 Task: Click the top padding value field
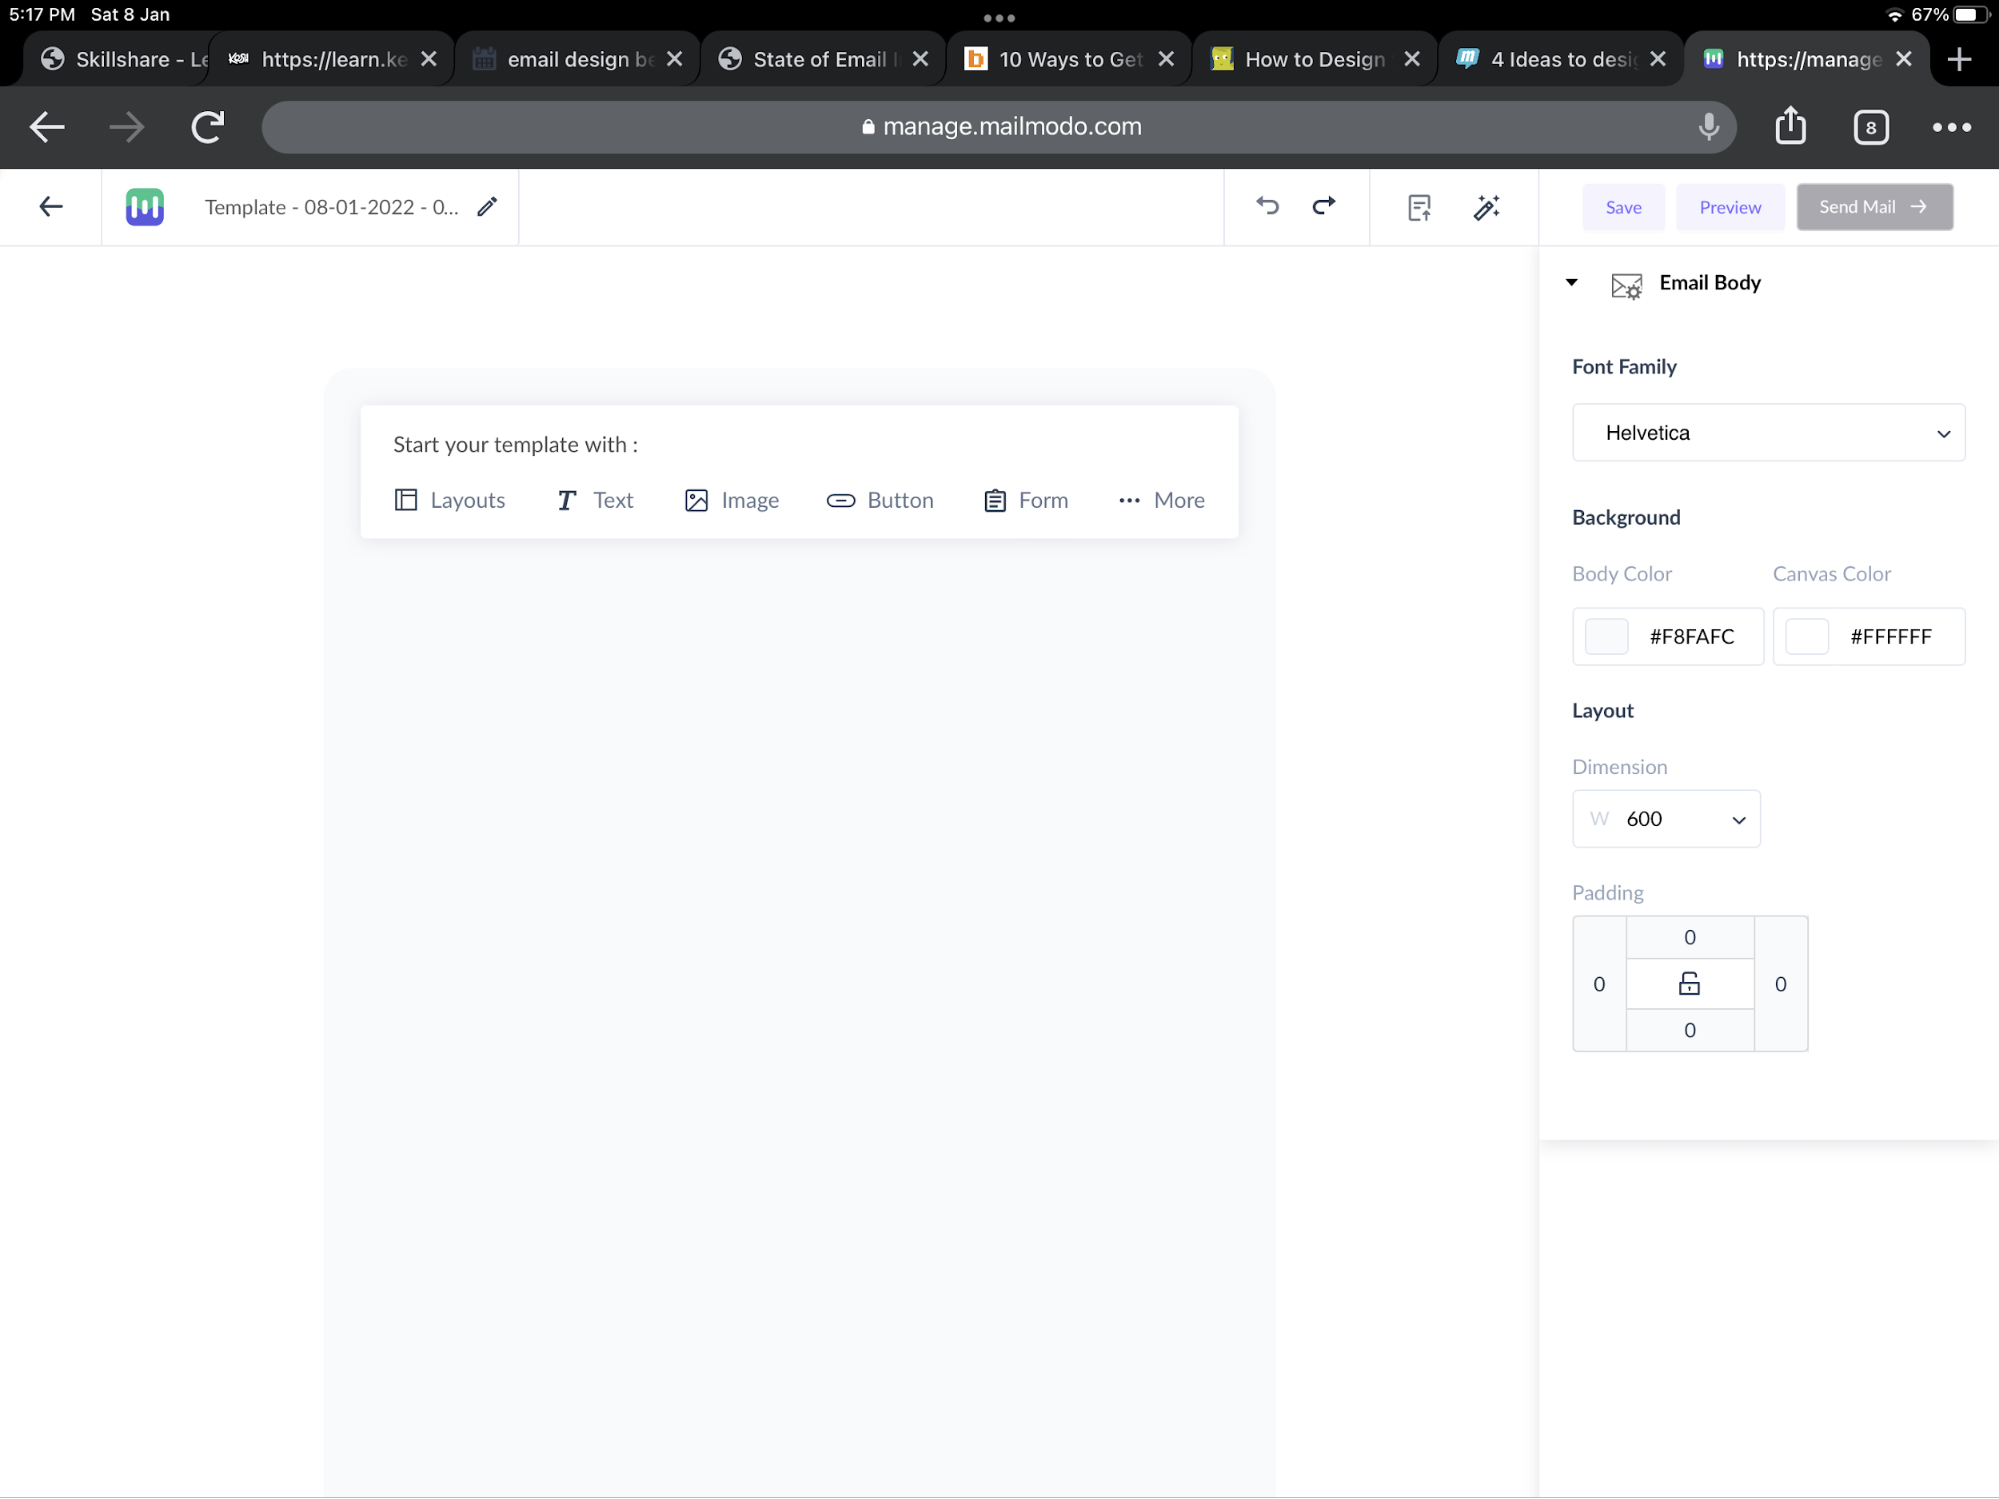pyautogui.click(x=1689, y=938)
